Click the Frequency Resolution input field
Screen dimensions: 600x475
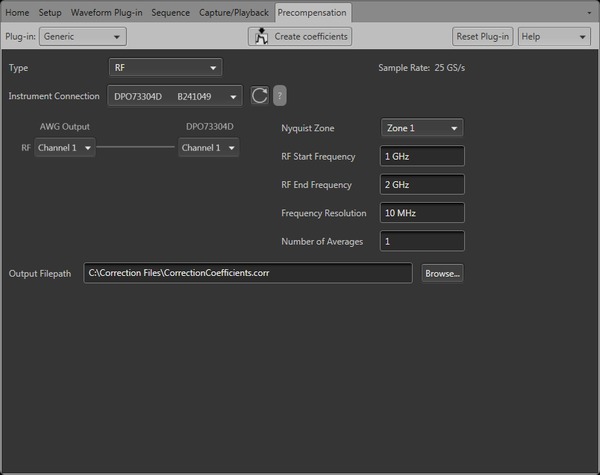coord(423,213)
